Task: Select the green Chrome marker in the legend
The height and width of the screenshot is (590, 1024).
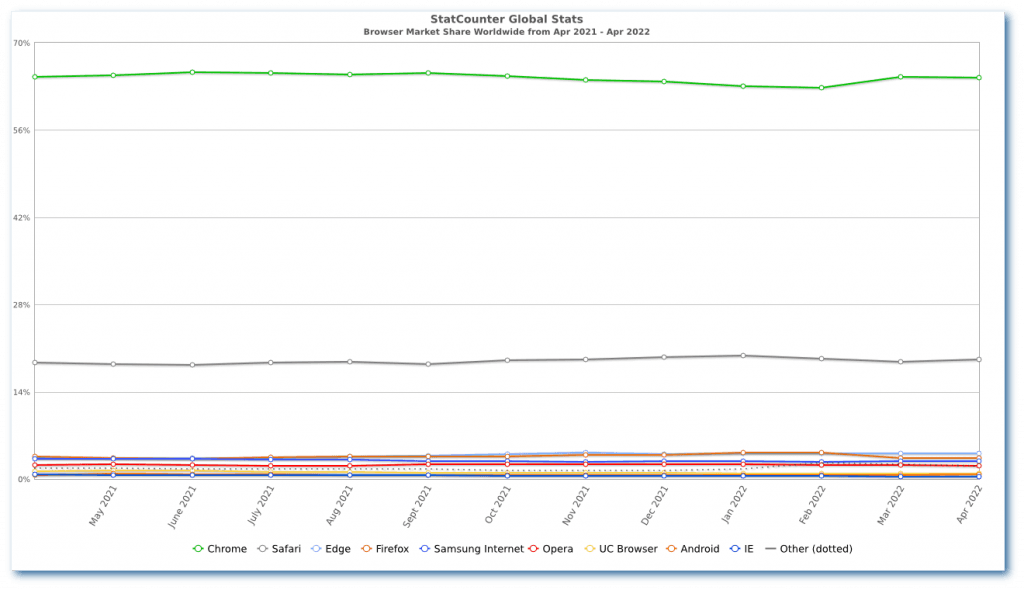Action: pos(199,548)
